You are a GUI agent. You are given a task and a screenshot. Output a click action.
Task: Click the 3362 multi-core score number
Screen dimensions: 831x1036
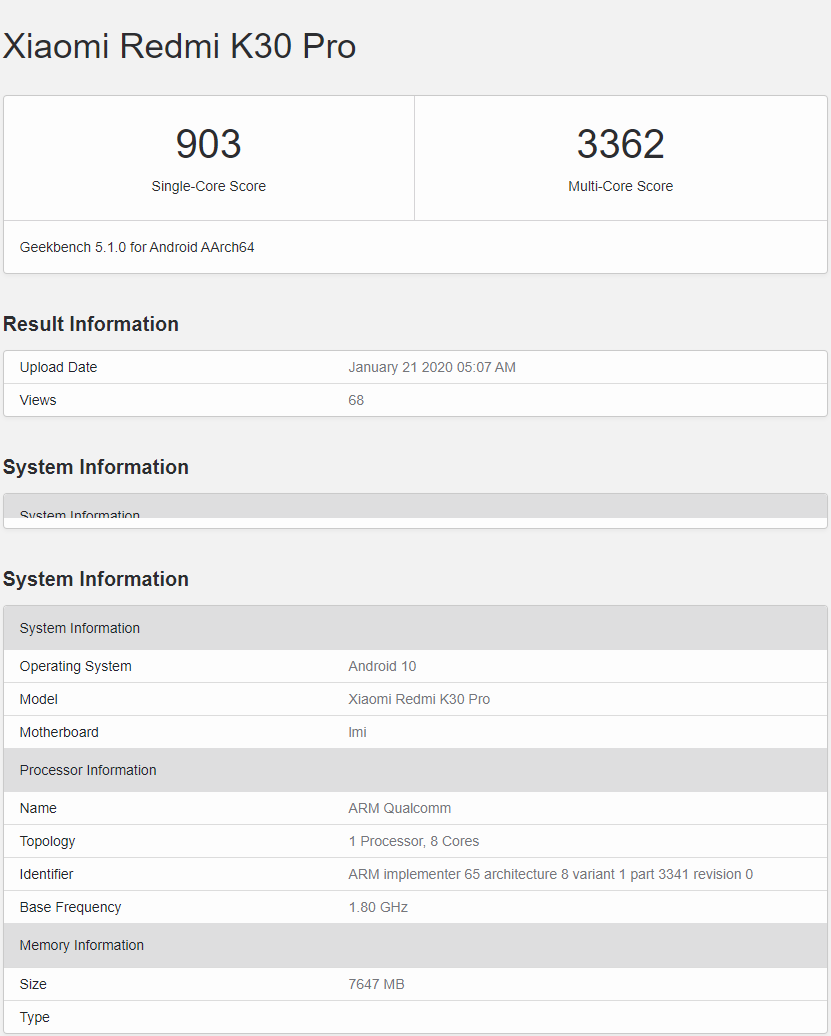[x=620, y=145]
